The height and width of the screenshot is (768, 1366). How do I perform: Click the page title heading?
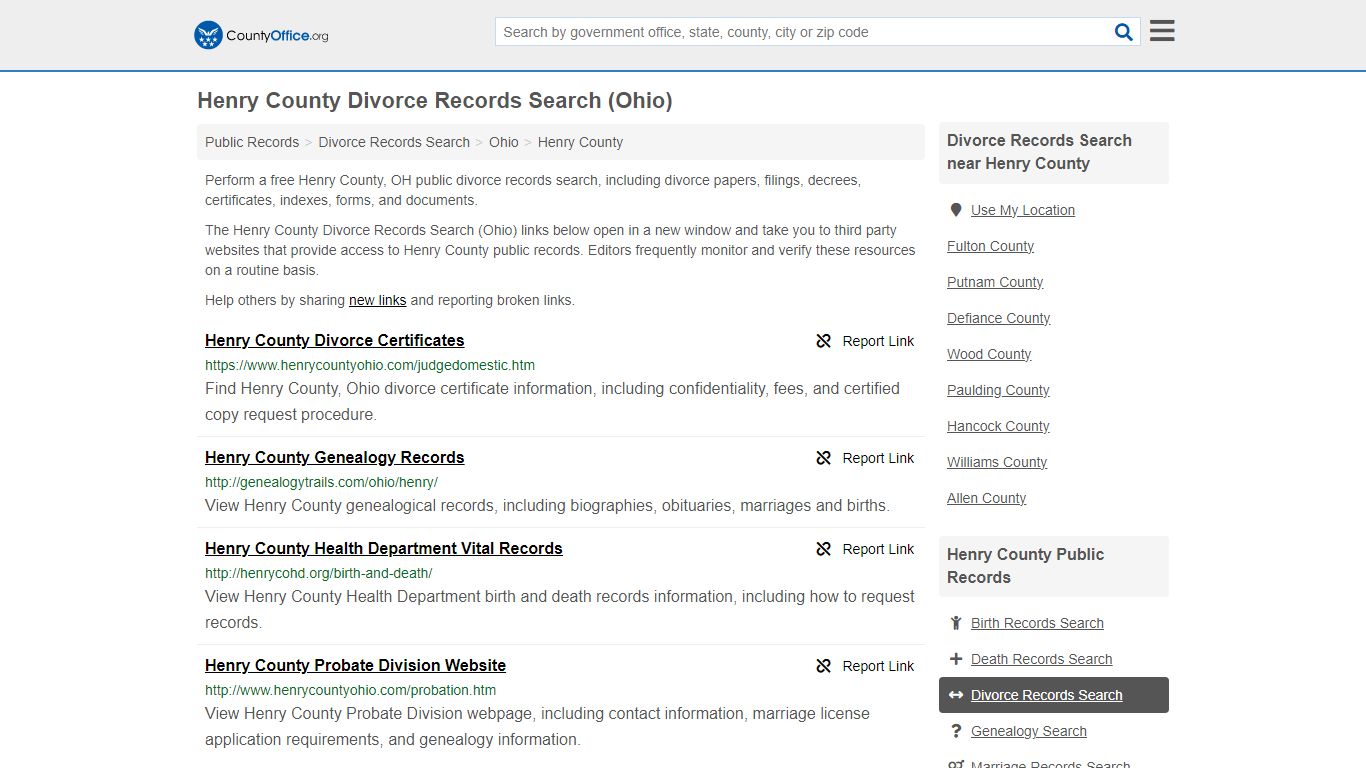[435, 100]
